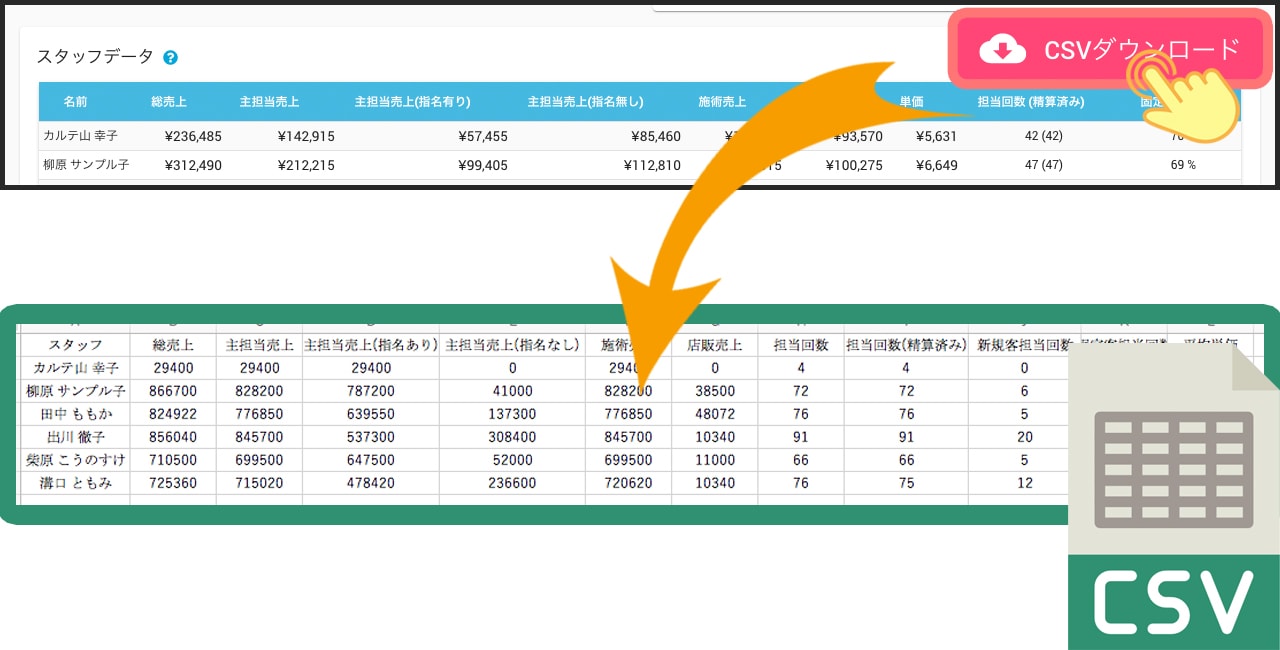
Task: Click 出川 徹子 spreadsheet cell
Action: (76, 437)
